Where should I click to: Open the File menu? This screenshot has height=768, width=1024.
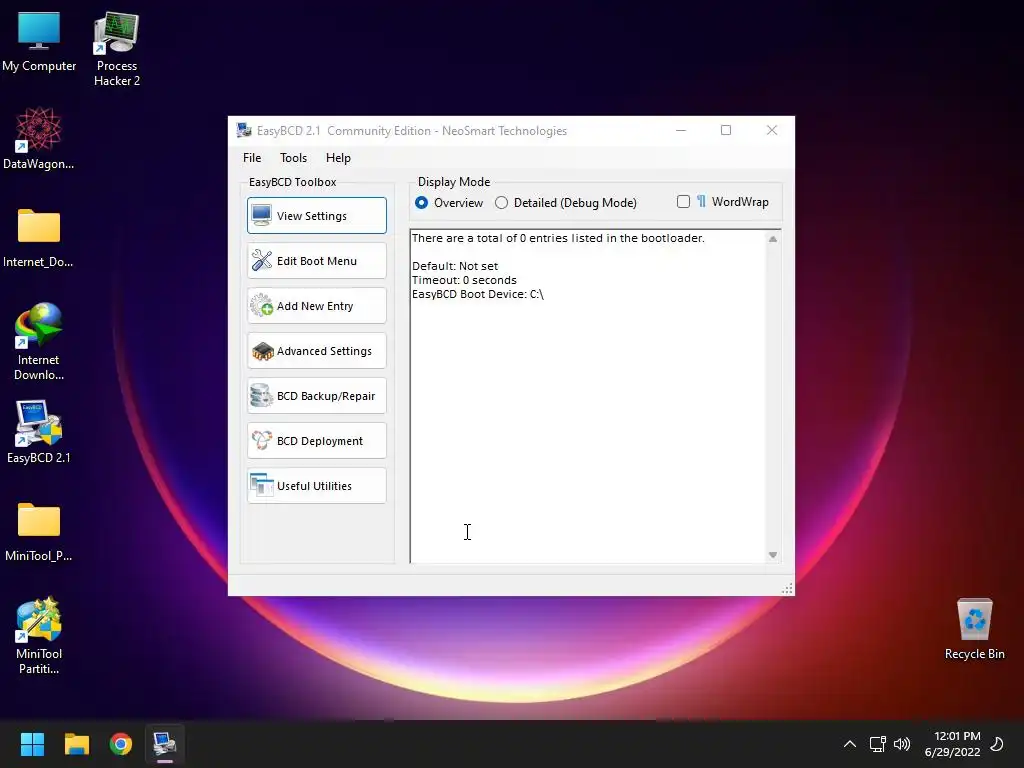click(x=252, y=157)
